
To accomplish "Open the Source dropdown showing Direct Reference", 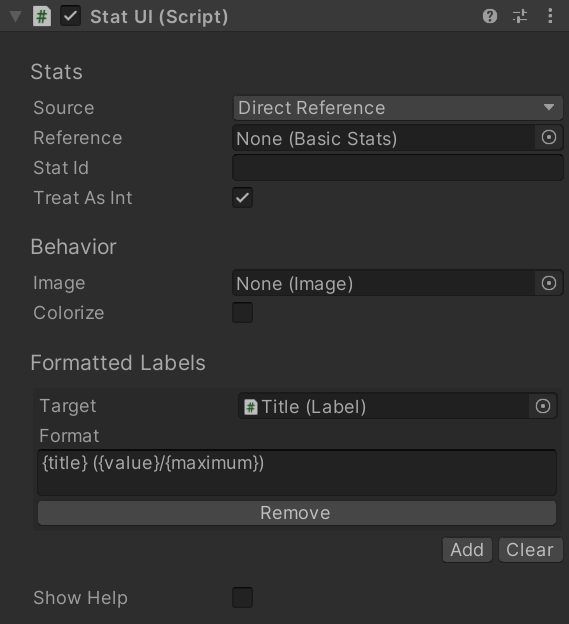I will 398,108.
